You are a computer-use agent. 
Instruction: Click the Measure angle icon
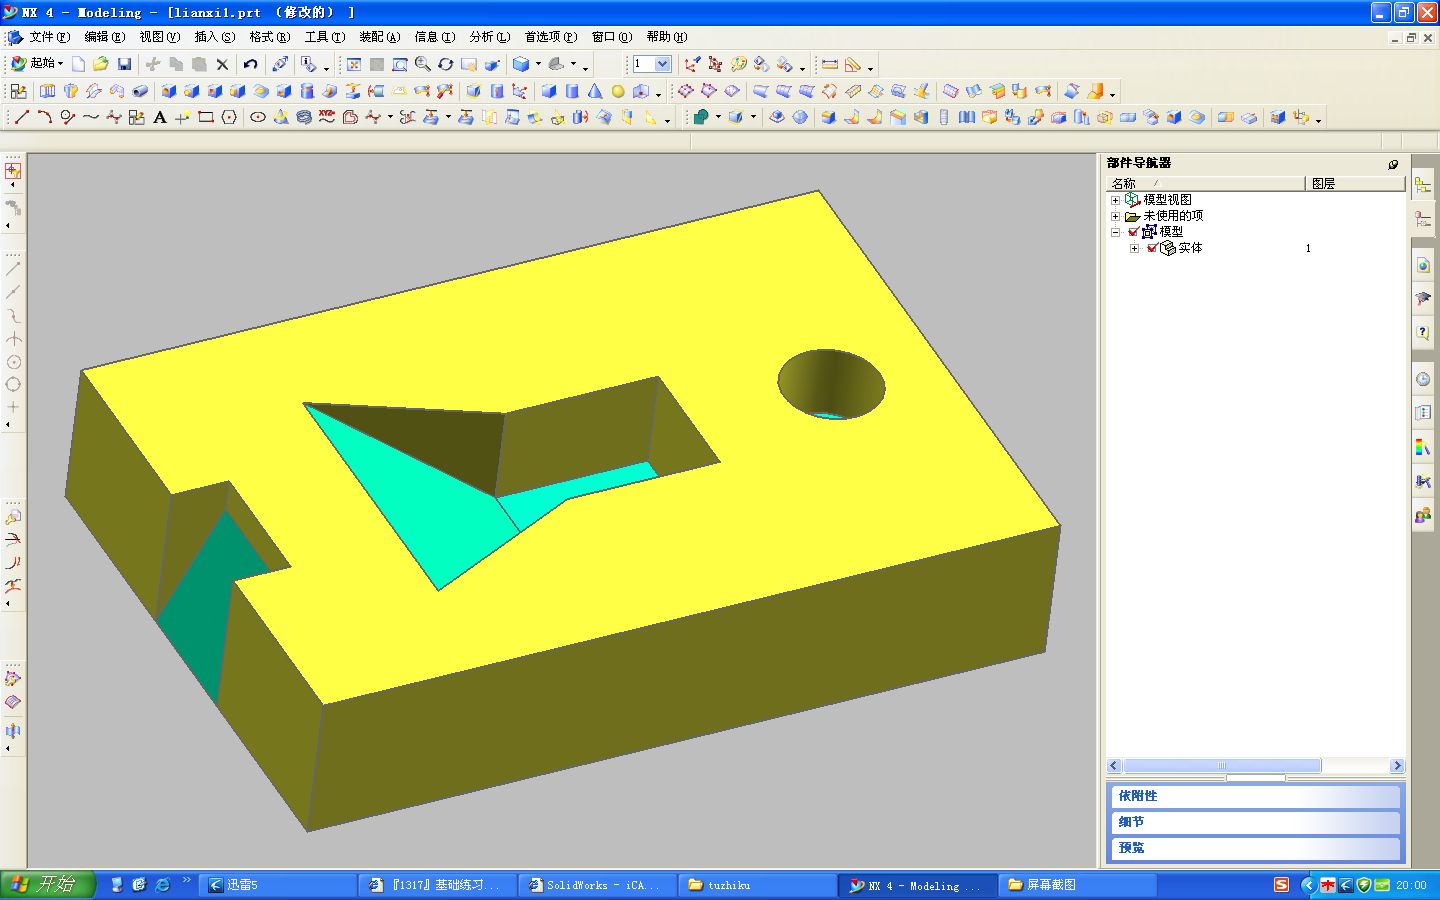[x=853, y=64]
